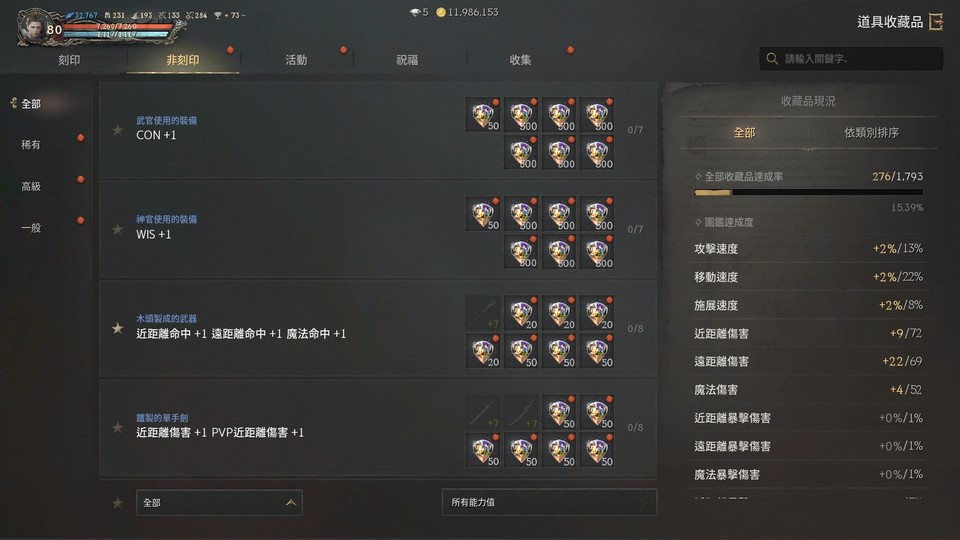Open the 所有能力值 stat dropdown
Image resolution: width=960 pixels, height=540 pixels.
click(549, 502)
